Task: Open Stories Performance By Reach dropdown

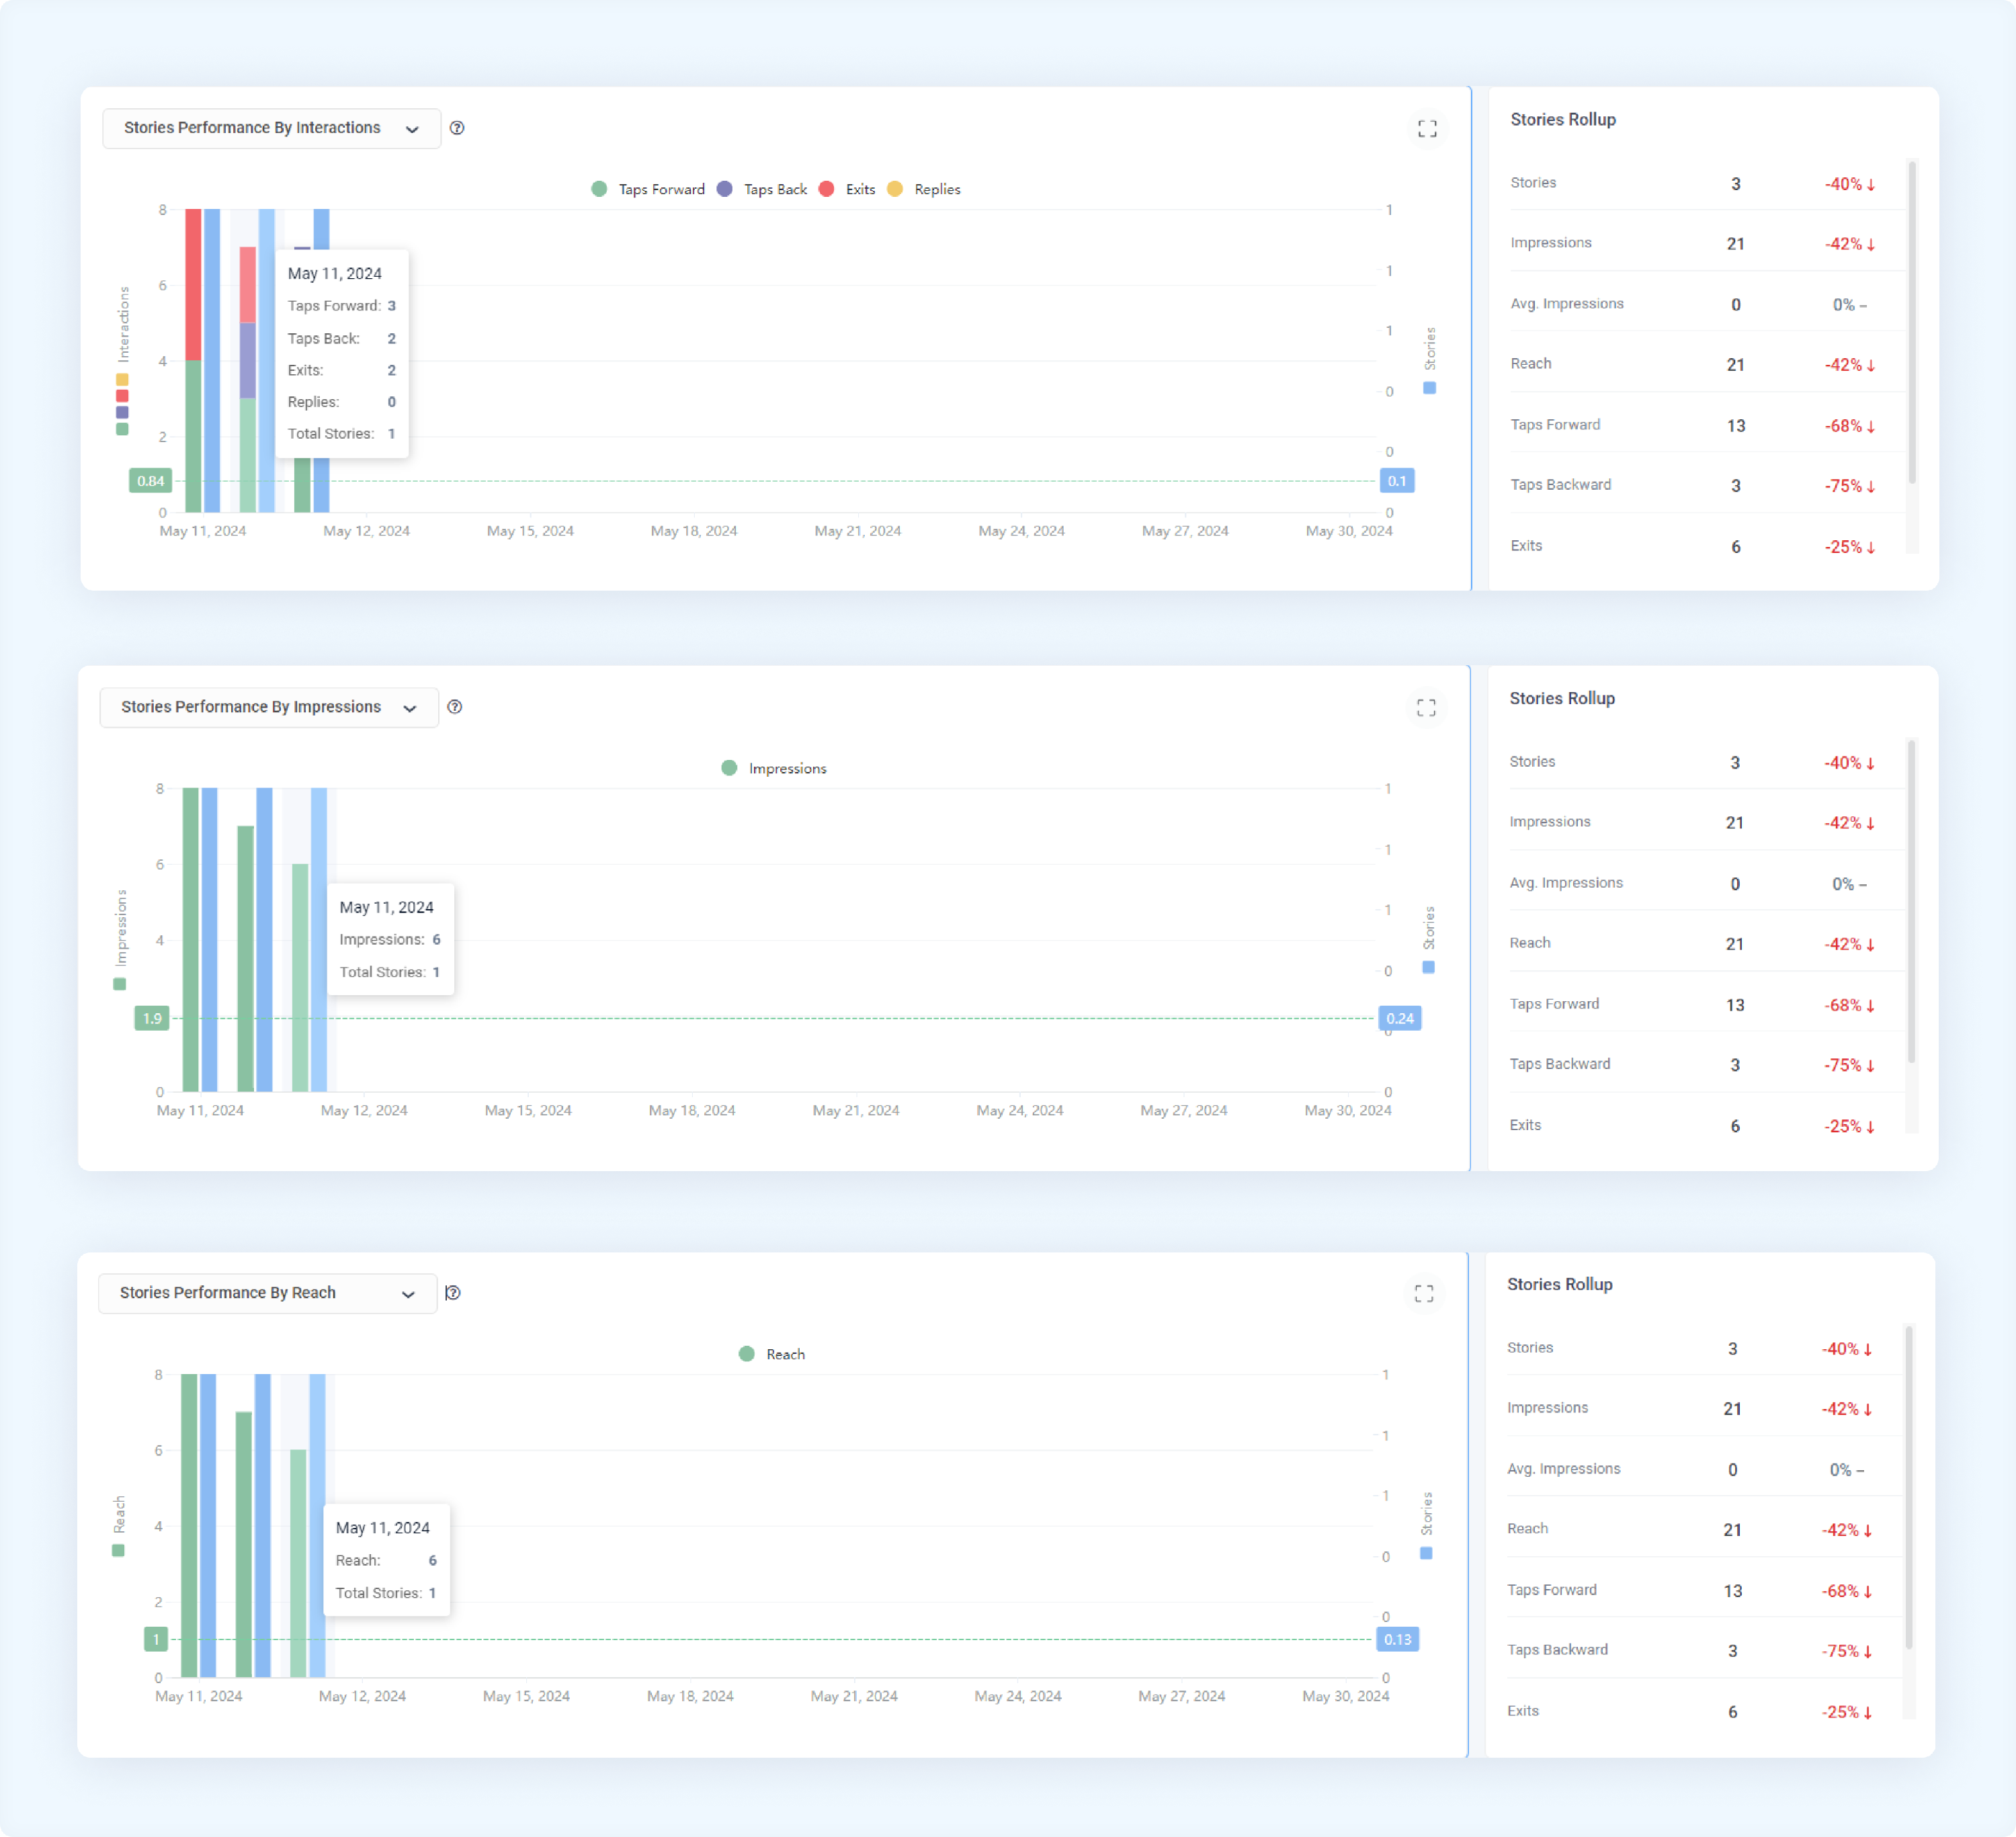Action: 267,1293
